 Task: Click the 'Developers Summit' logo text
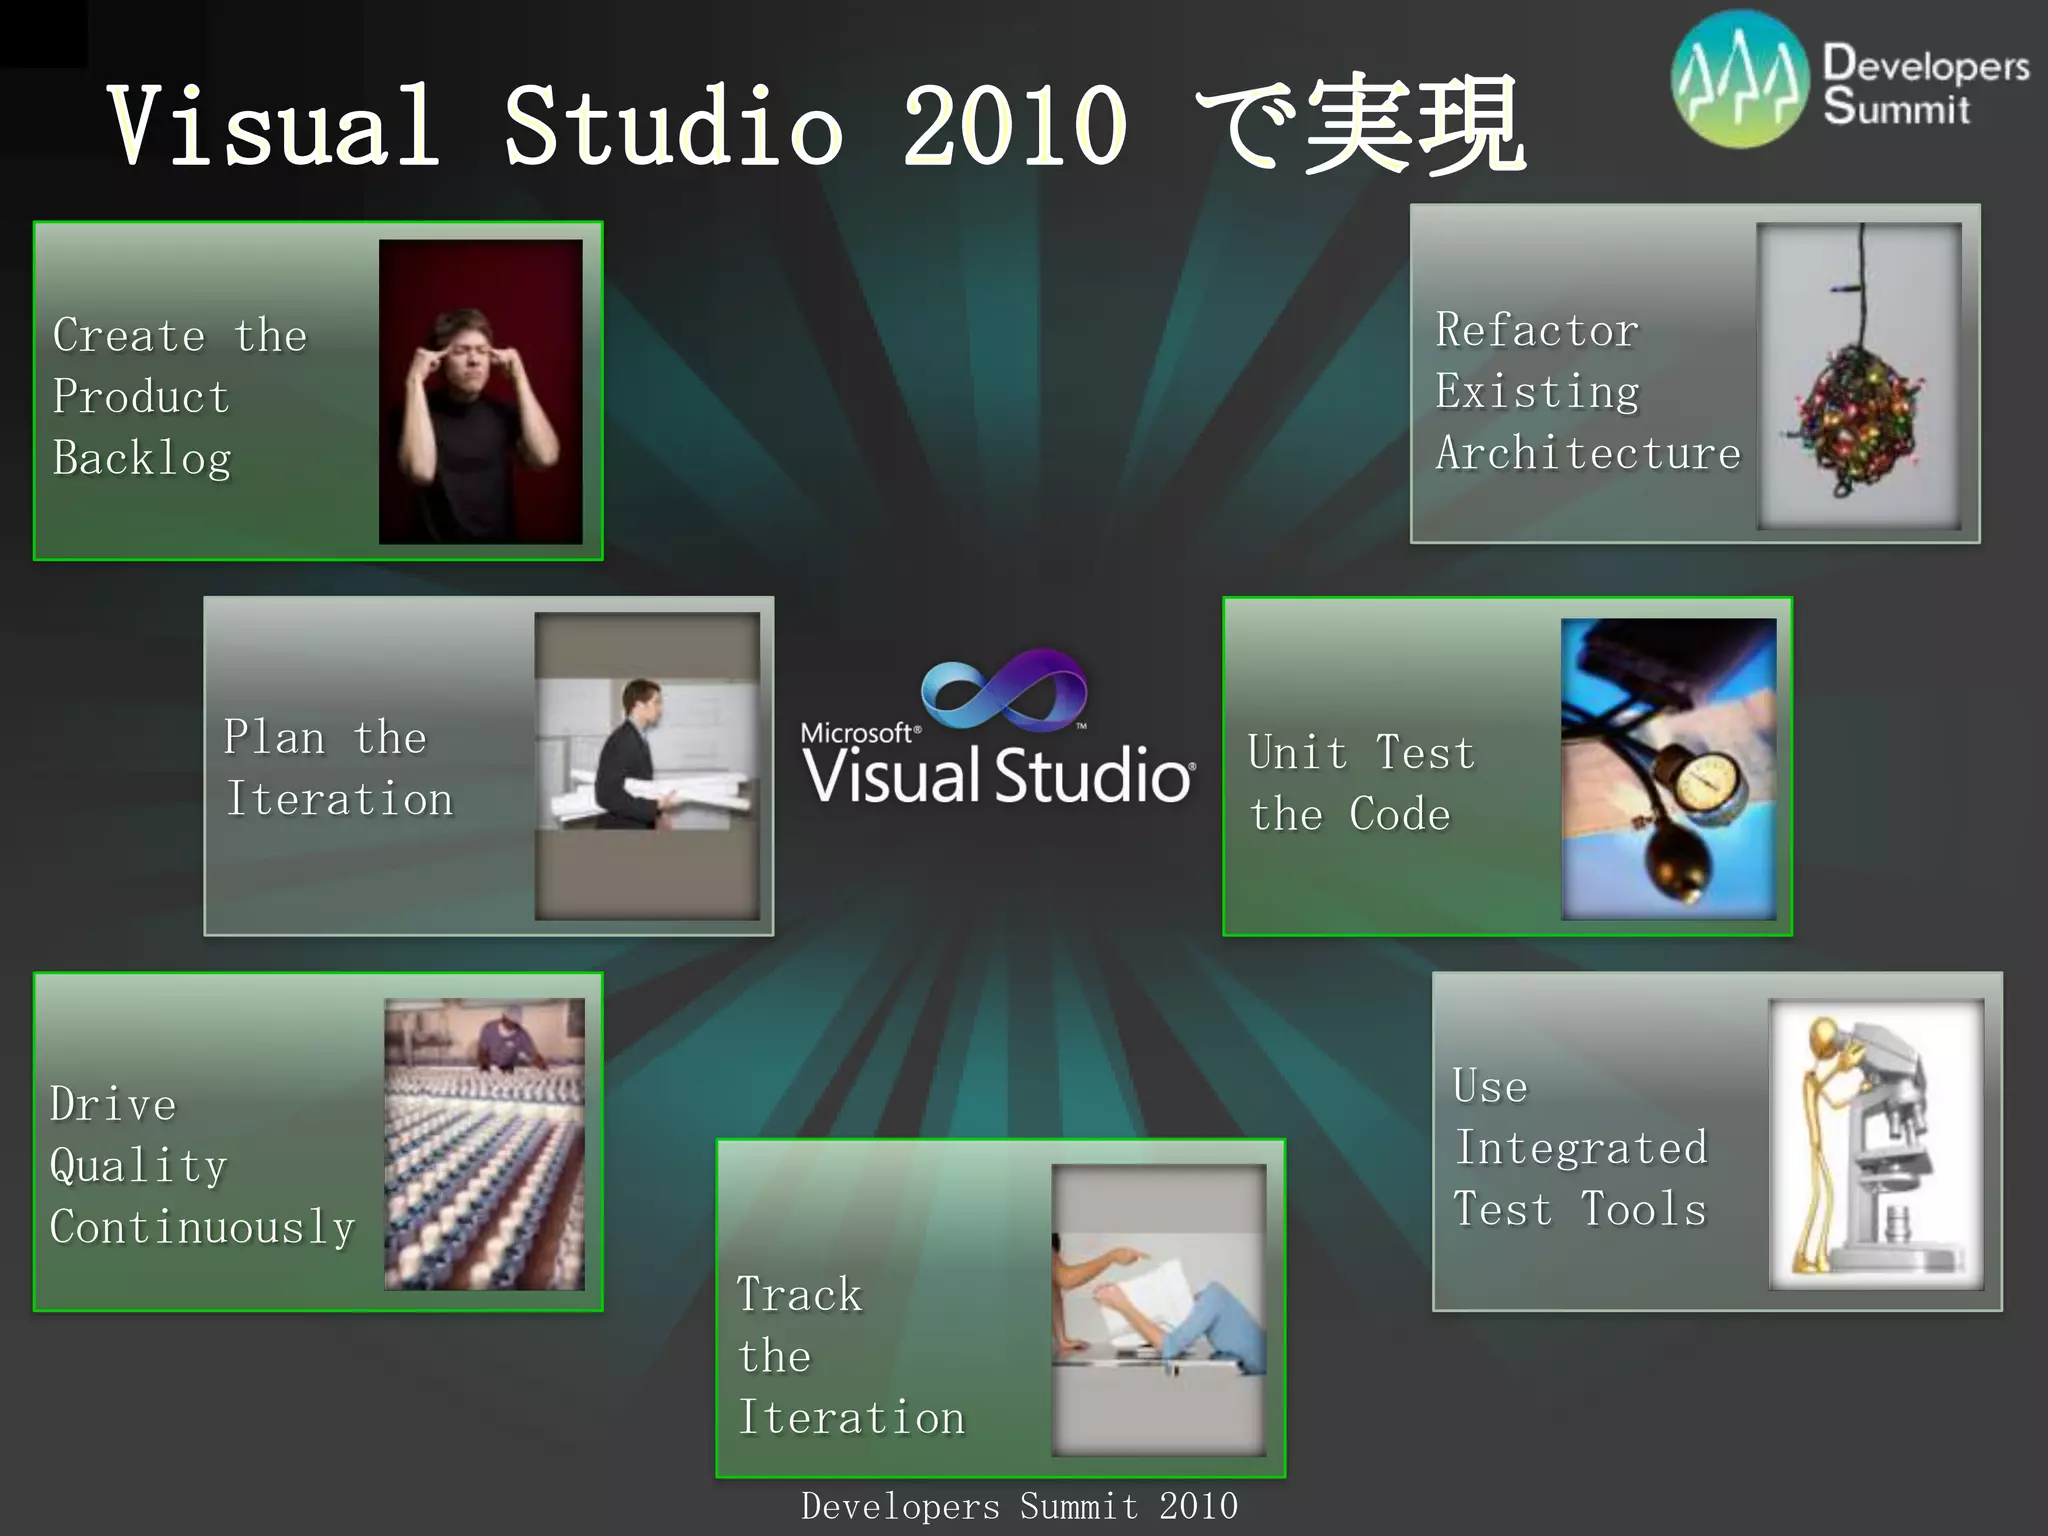(1926, 84)
